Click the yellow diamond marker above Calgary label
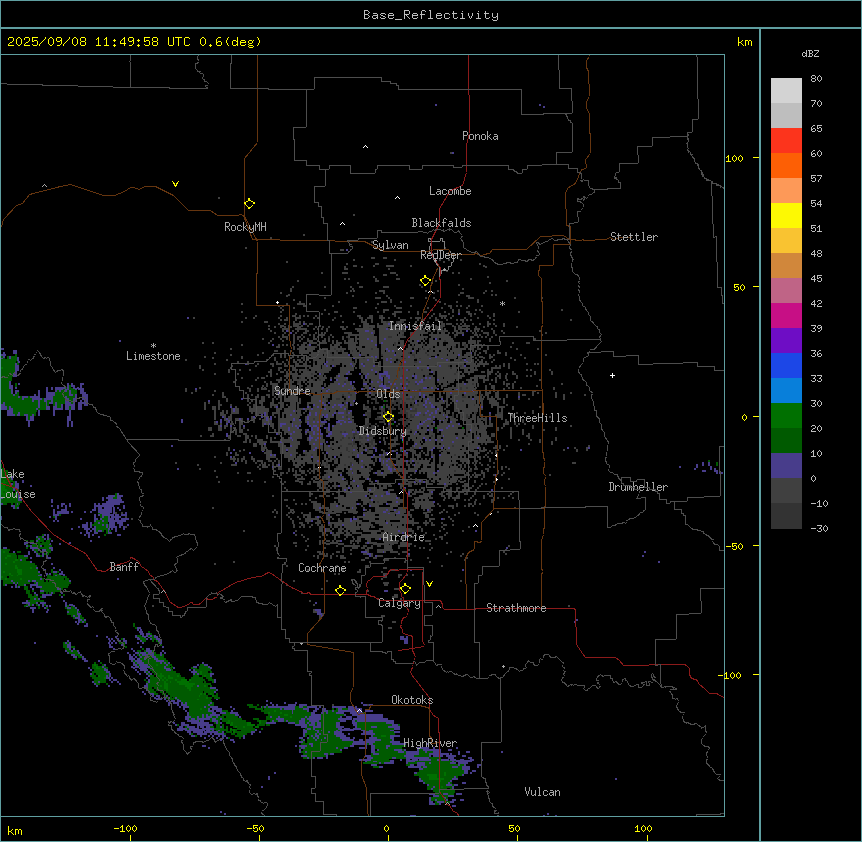The height and width of the screenshot is (842, 862). click(405, 589)
